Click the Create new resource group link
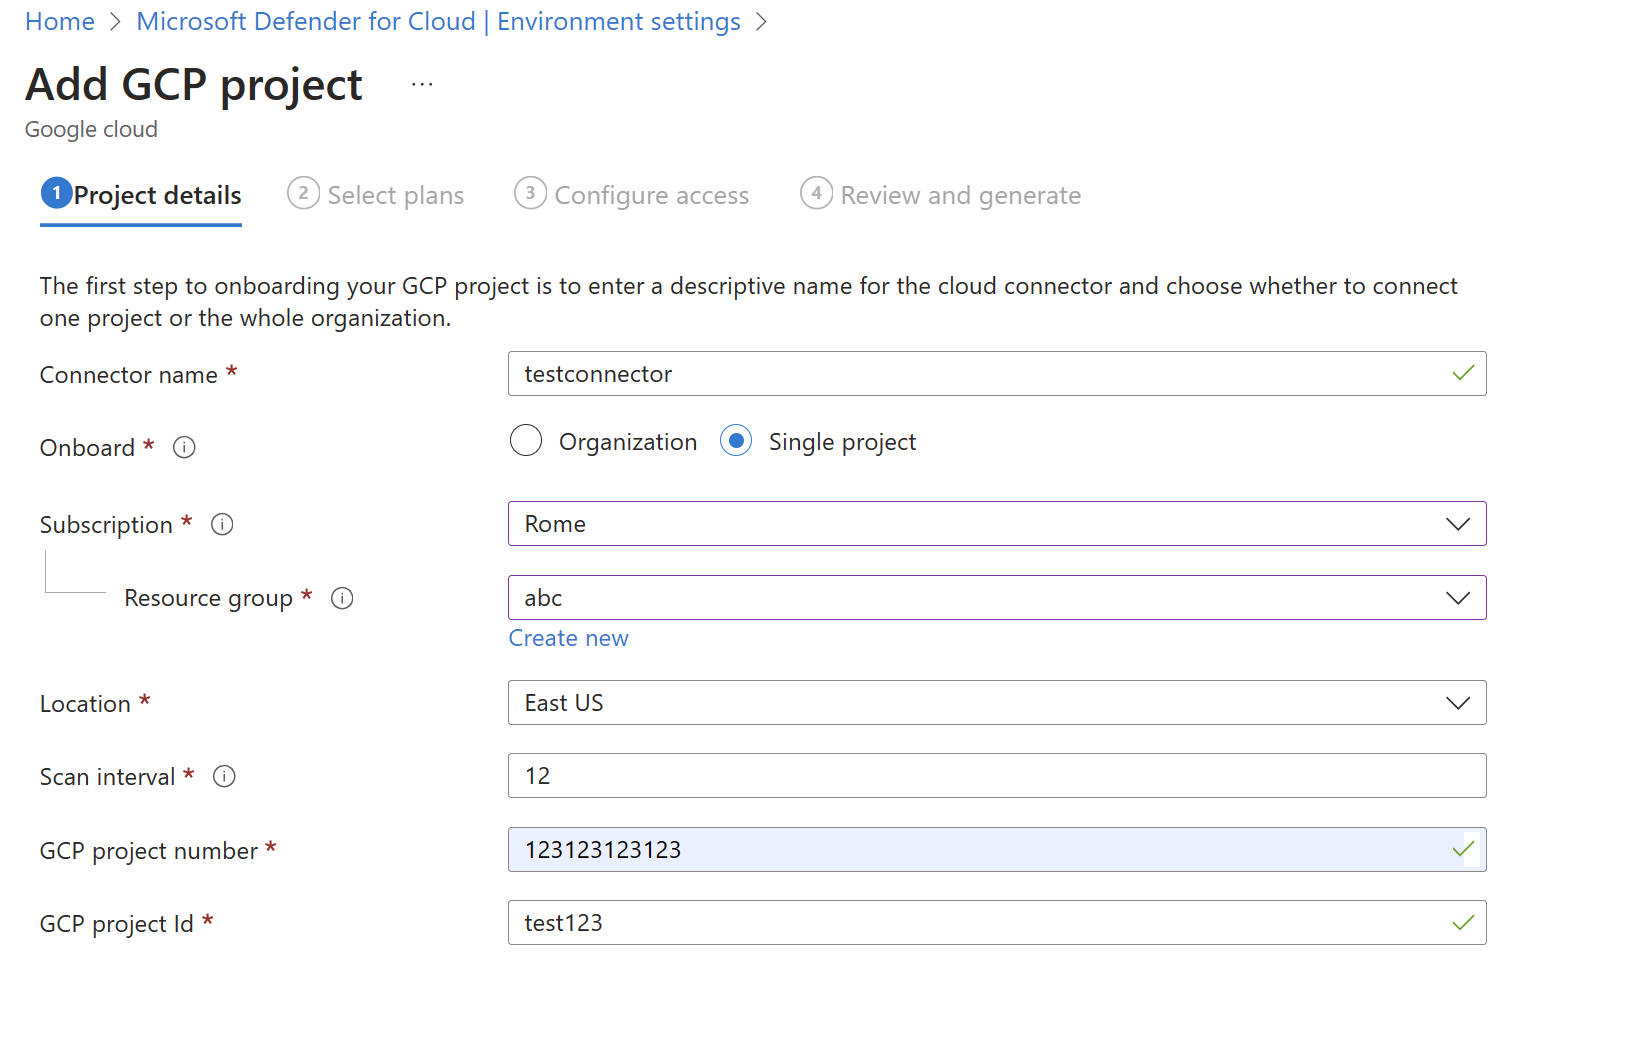The width and height of the screenshot is (1627, 1038). 568,638
